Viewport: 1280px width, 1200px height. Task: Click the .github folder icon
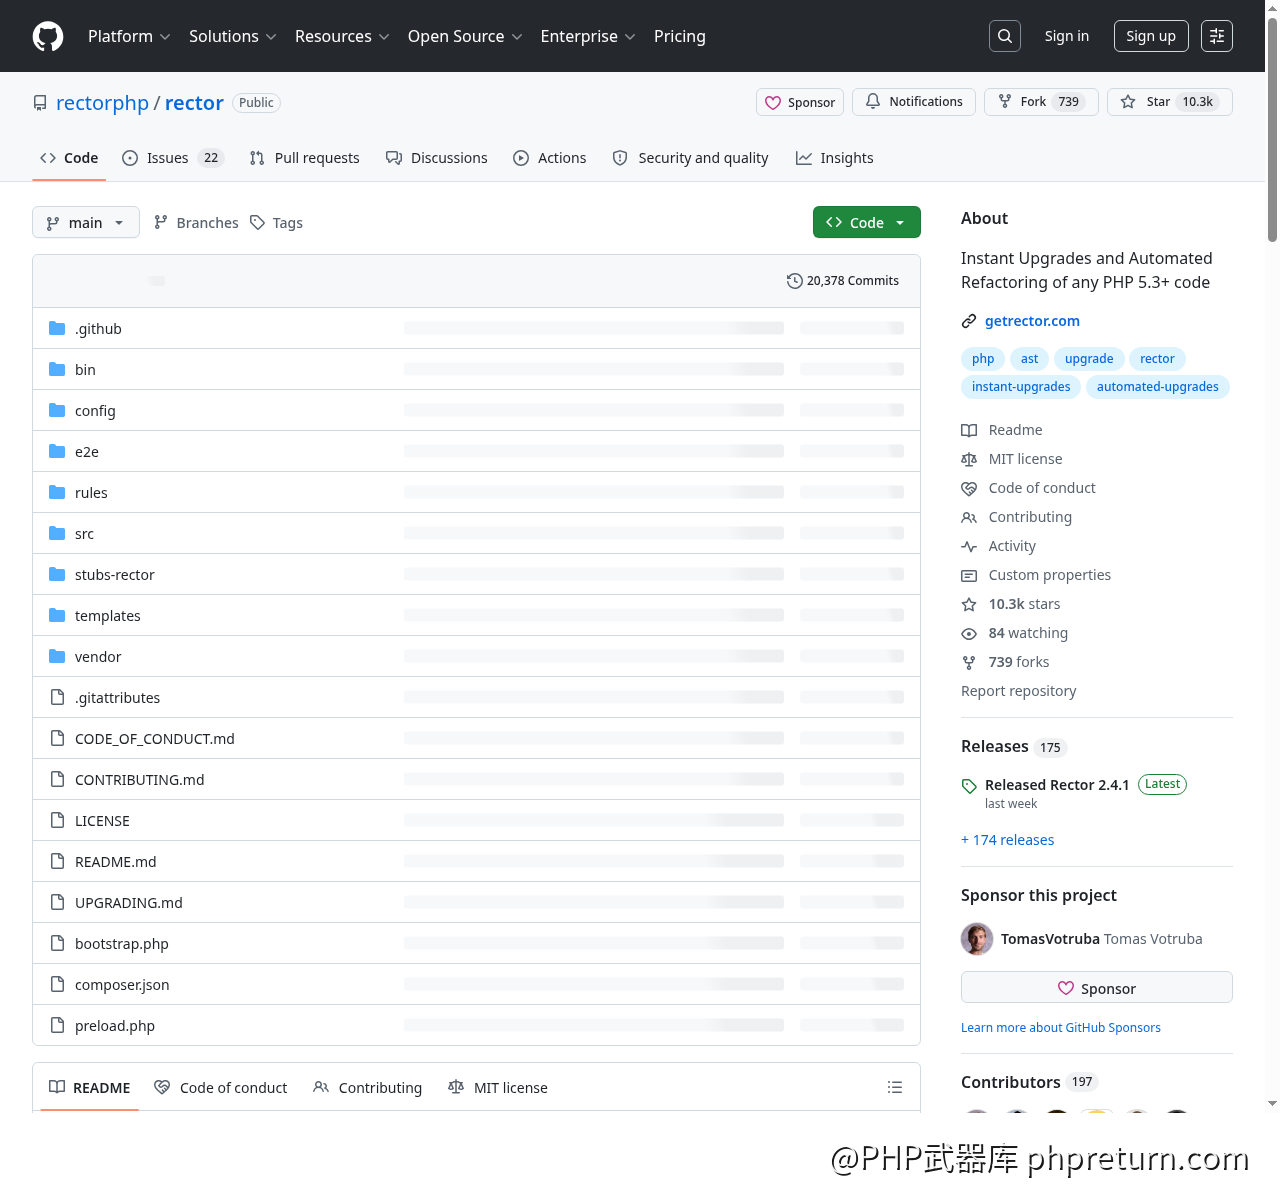click(x=57, y=328)
